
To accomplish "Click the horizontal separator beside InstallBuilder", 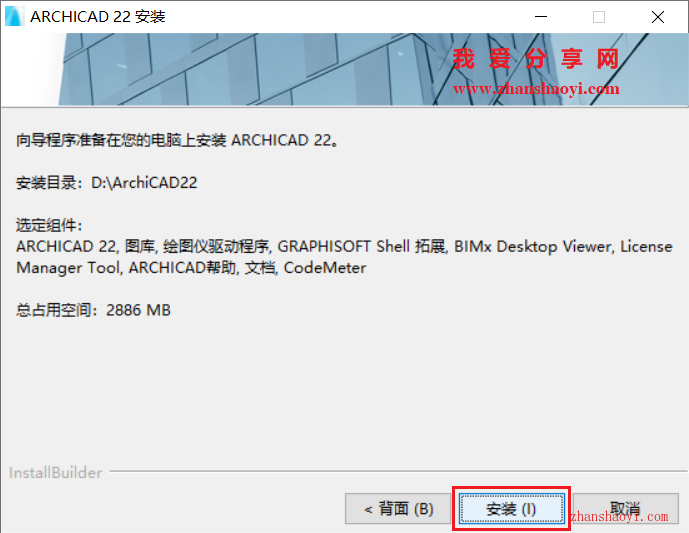I will click(398, 471).
